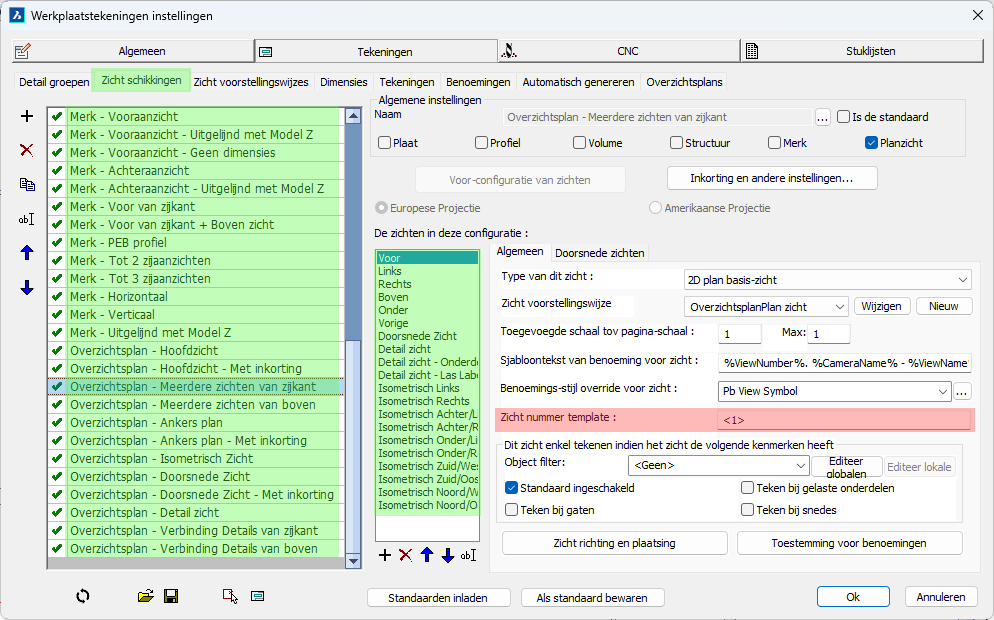Click the copy icon beside the arrangement list
The width and height of the screenshot is (994, 620).
coord(27,185)
